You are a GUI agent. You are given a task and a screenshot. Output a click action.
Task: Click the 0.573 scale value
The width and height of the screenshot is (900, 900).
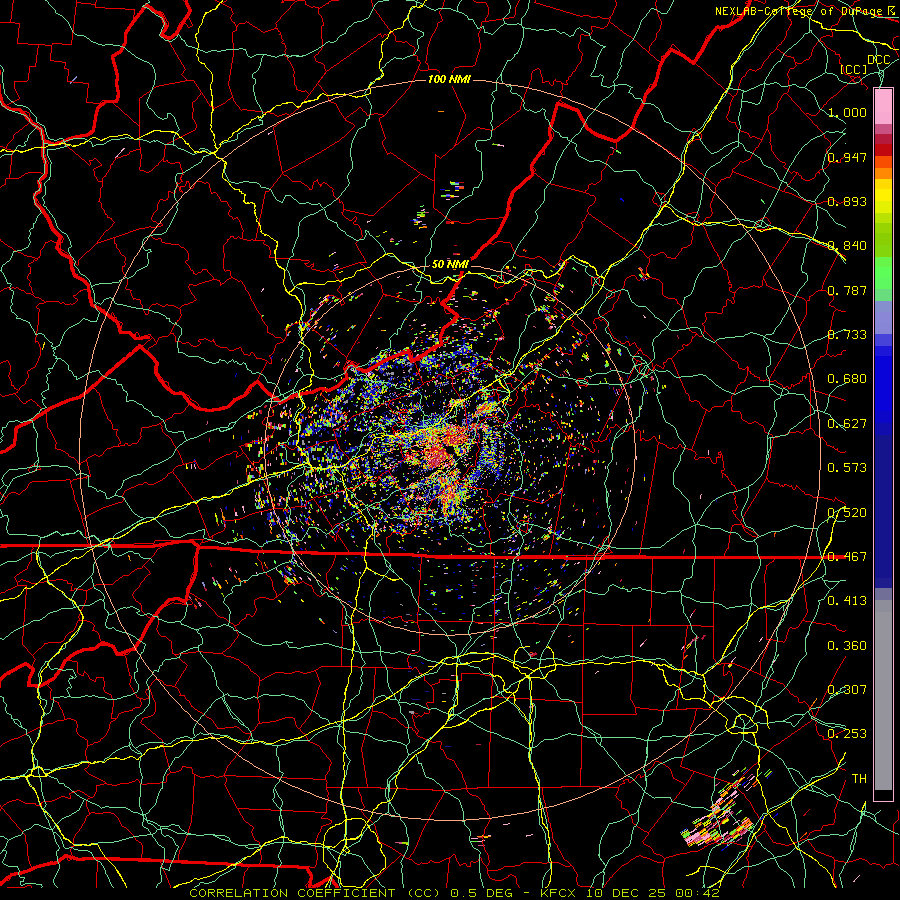click(x=847, y=468)
